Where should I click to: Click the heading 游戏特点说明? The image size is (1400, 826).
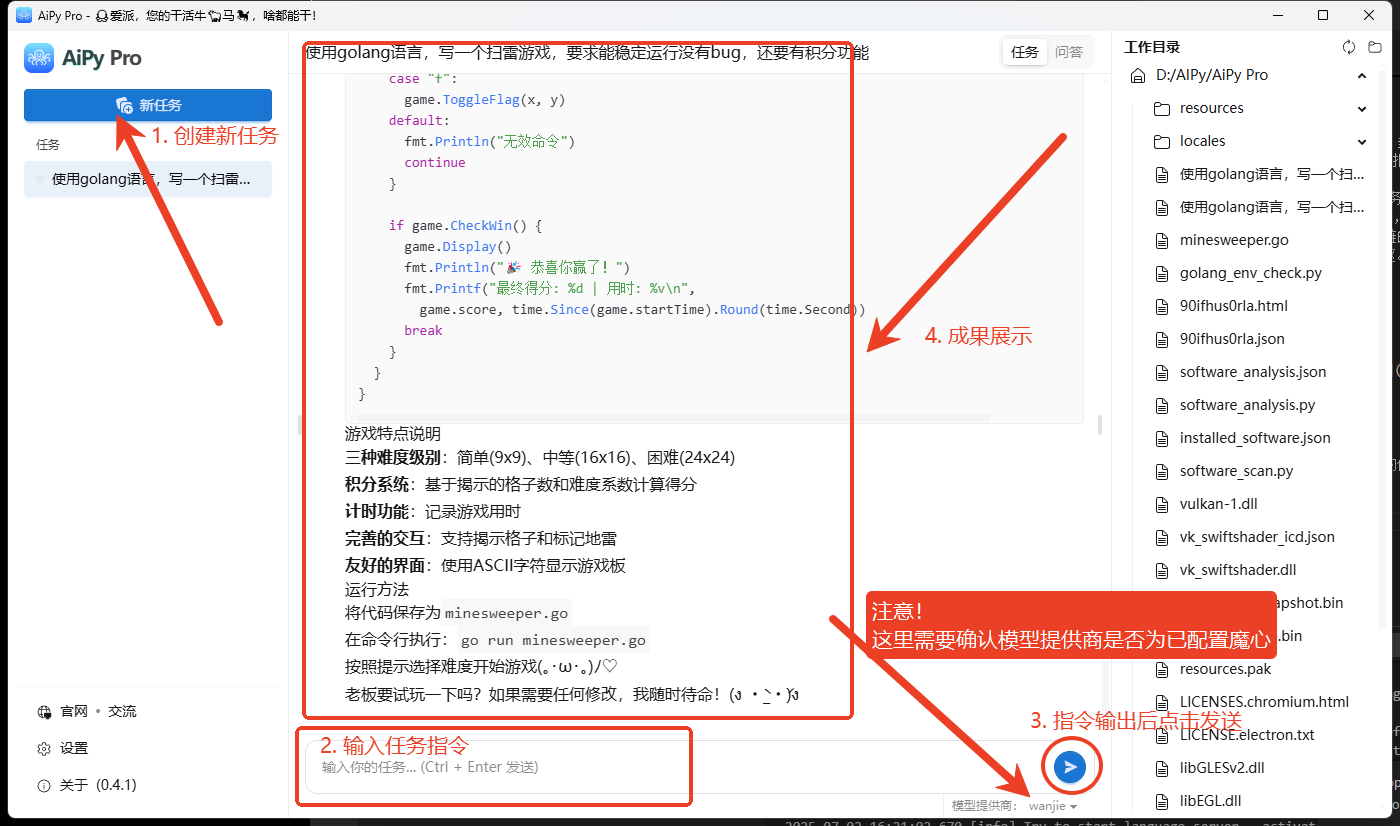coord(393,434)
